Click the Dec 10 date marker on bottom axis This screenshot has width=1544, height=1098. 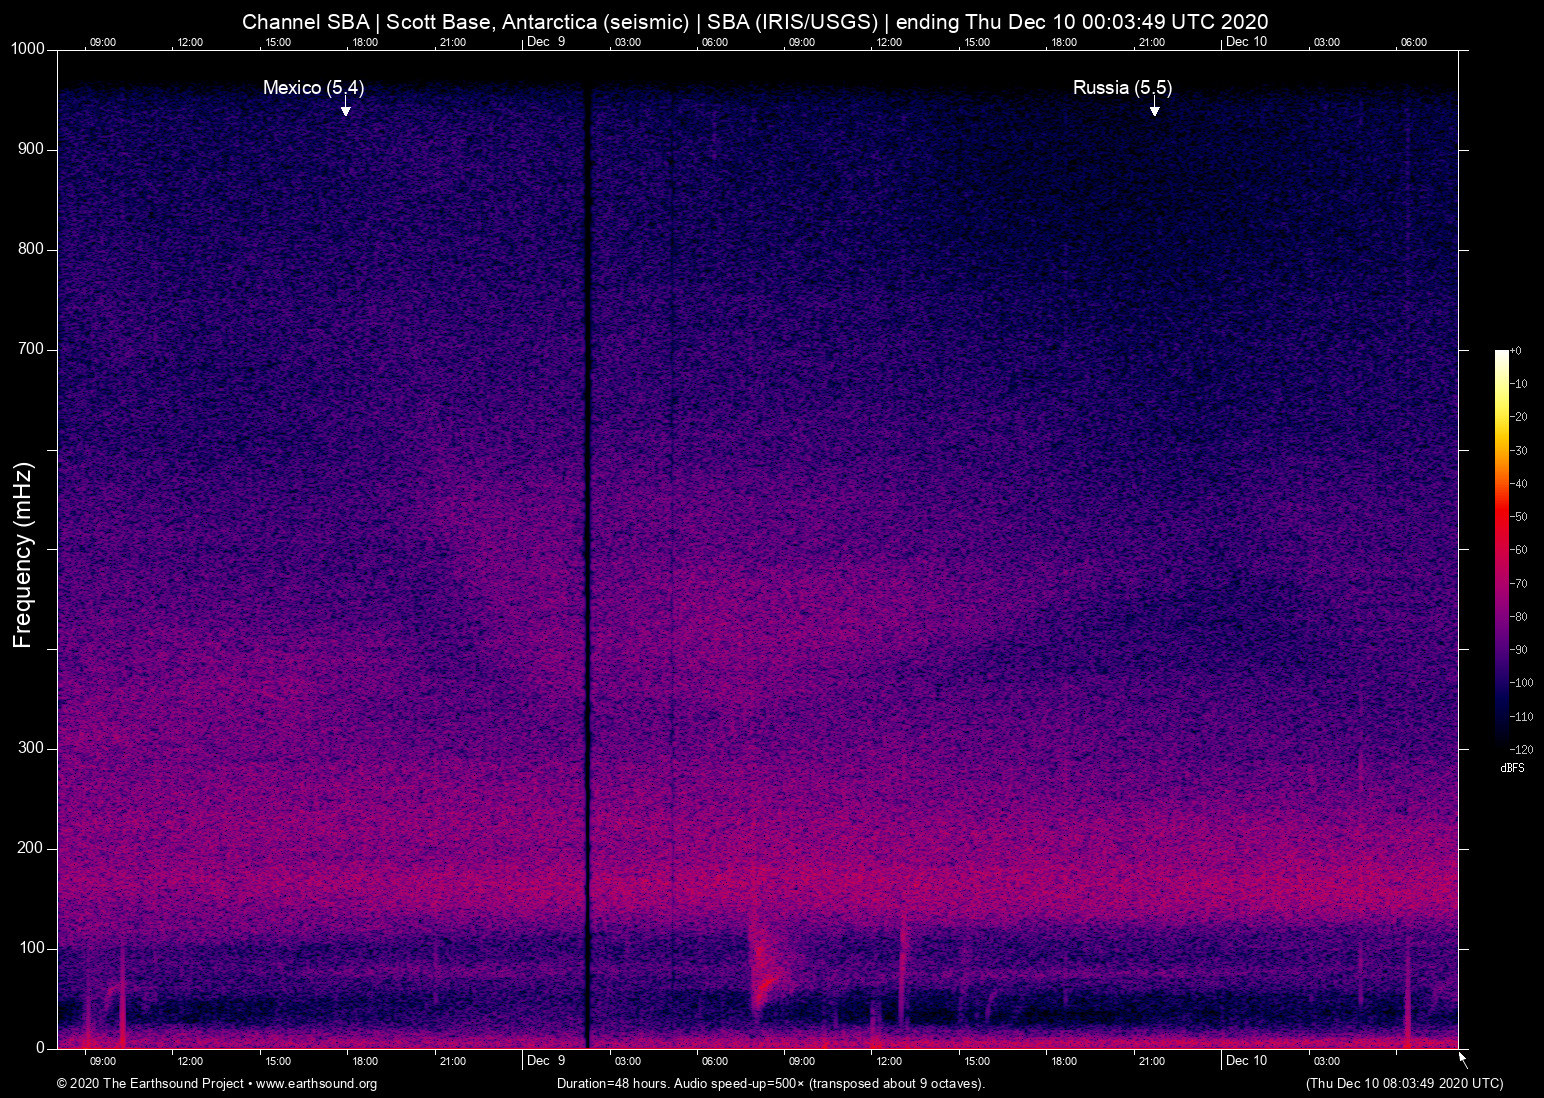tap(1246, 1061)
